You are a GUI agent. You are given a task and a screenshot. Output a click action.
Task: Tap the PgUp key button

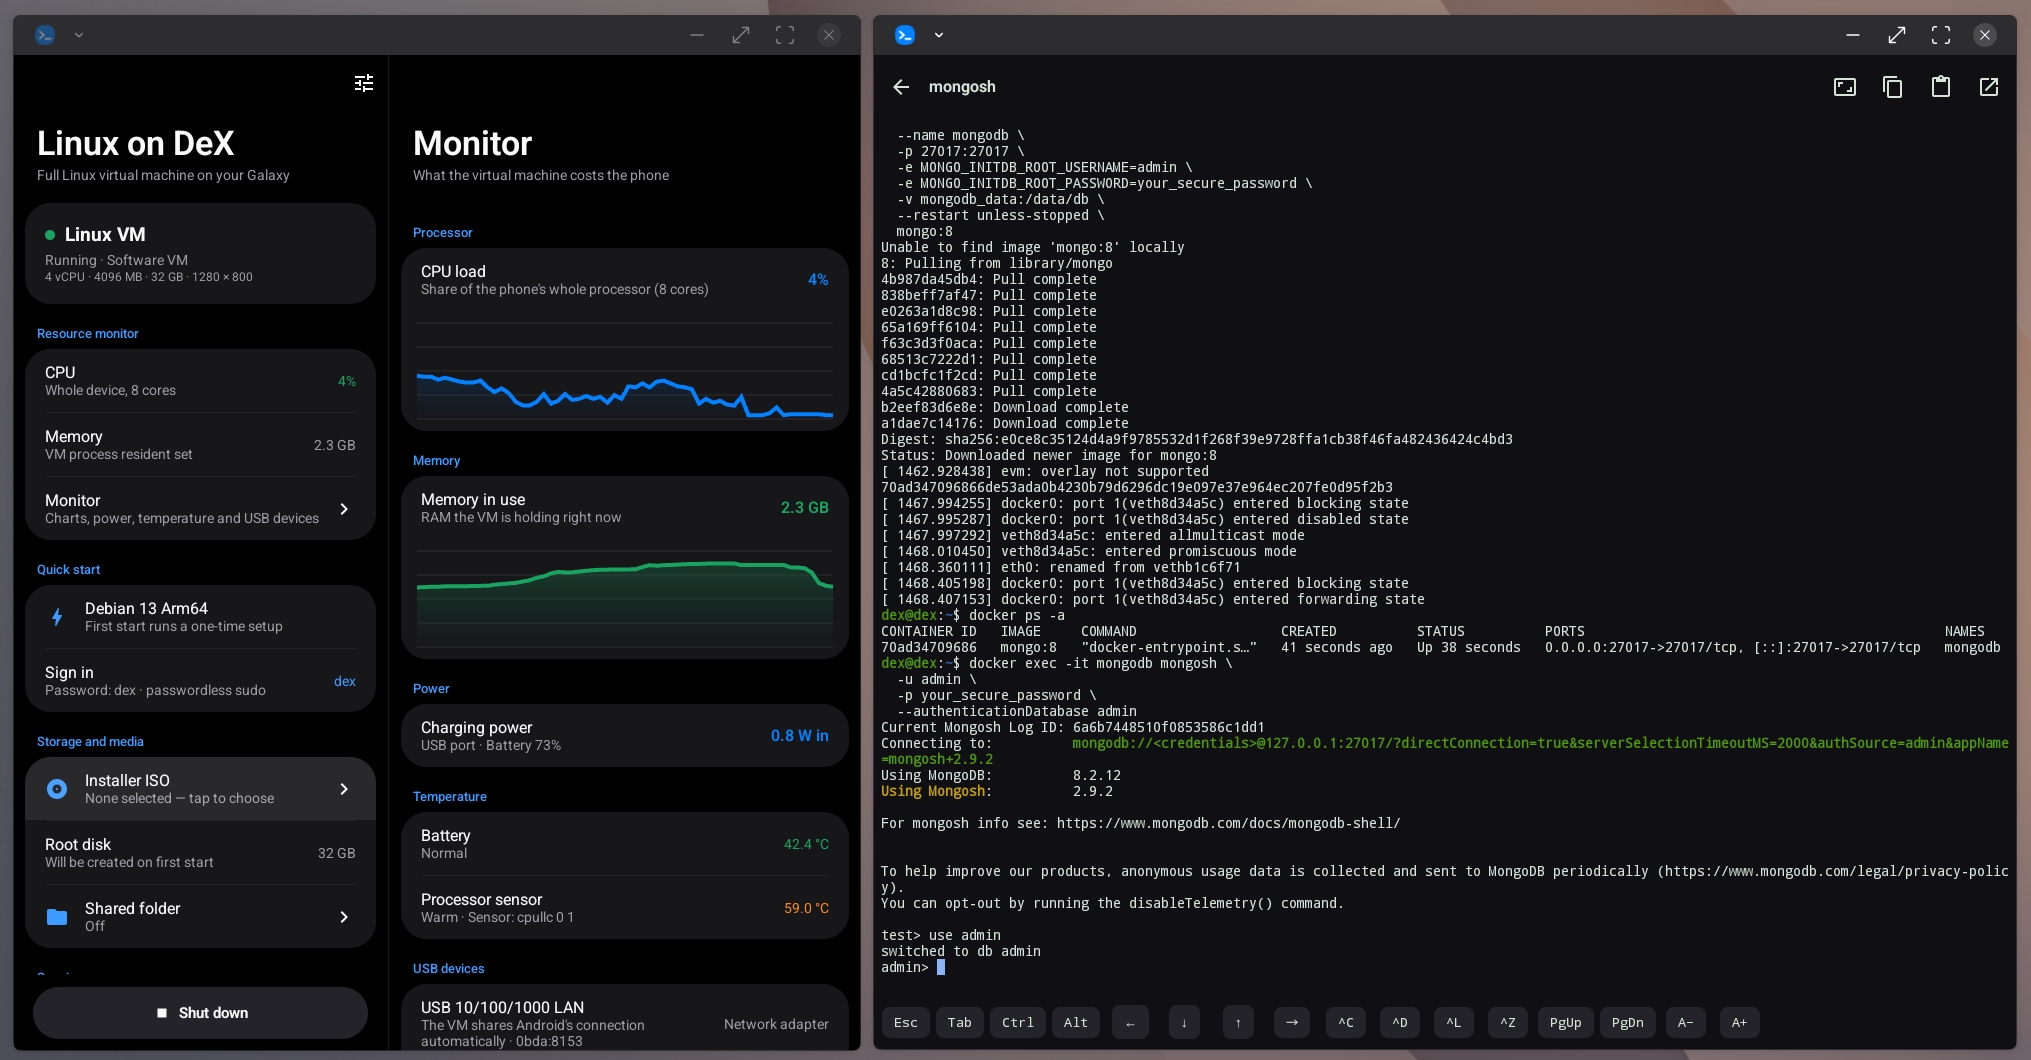pyautogui.click(x=1566, y=1022)
